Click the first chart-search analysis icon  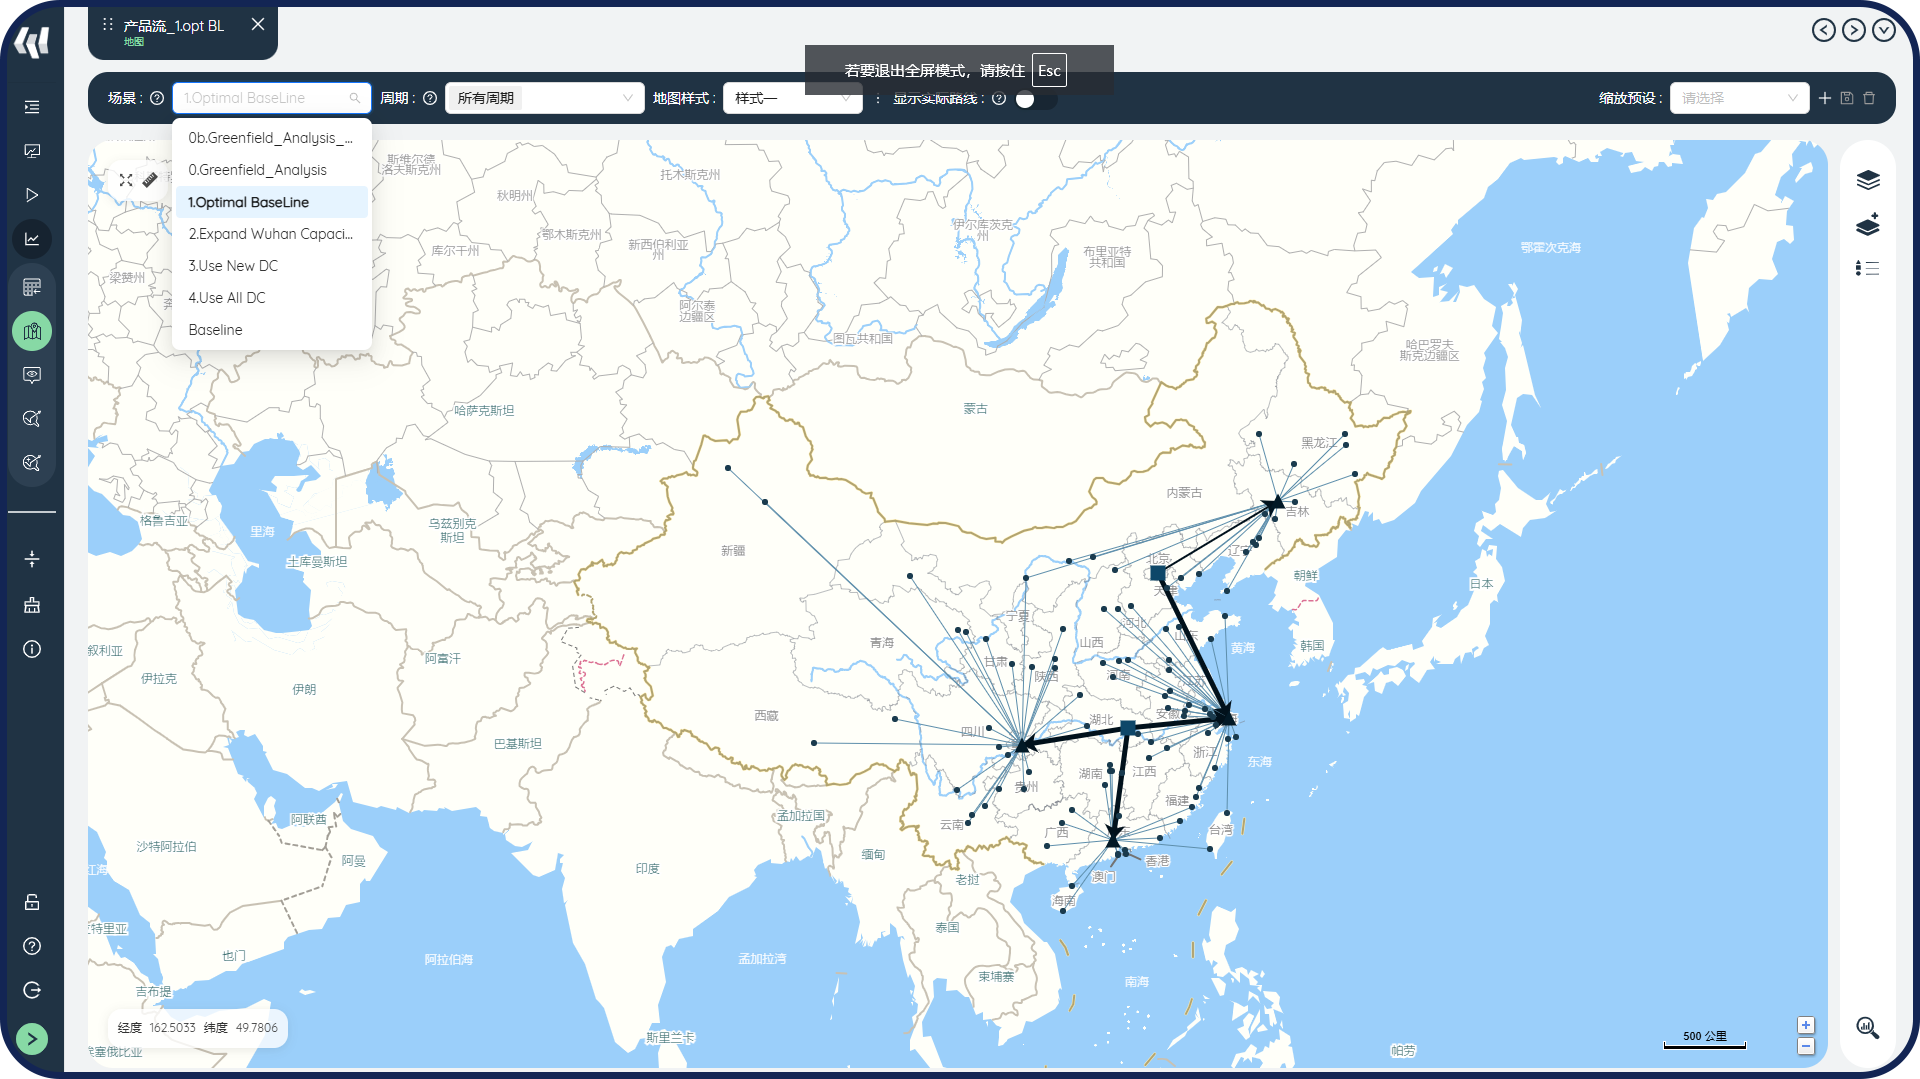pos(32,419)
